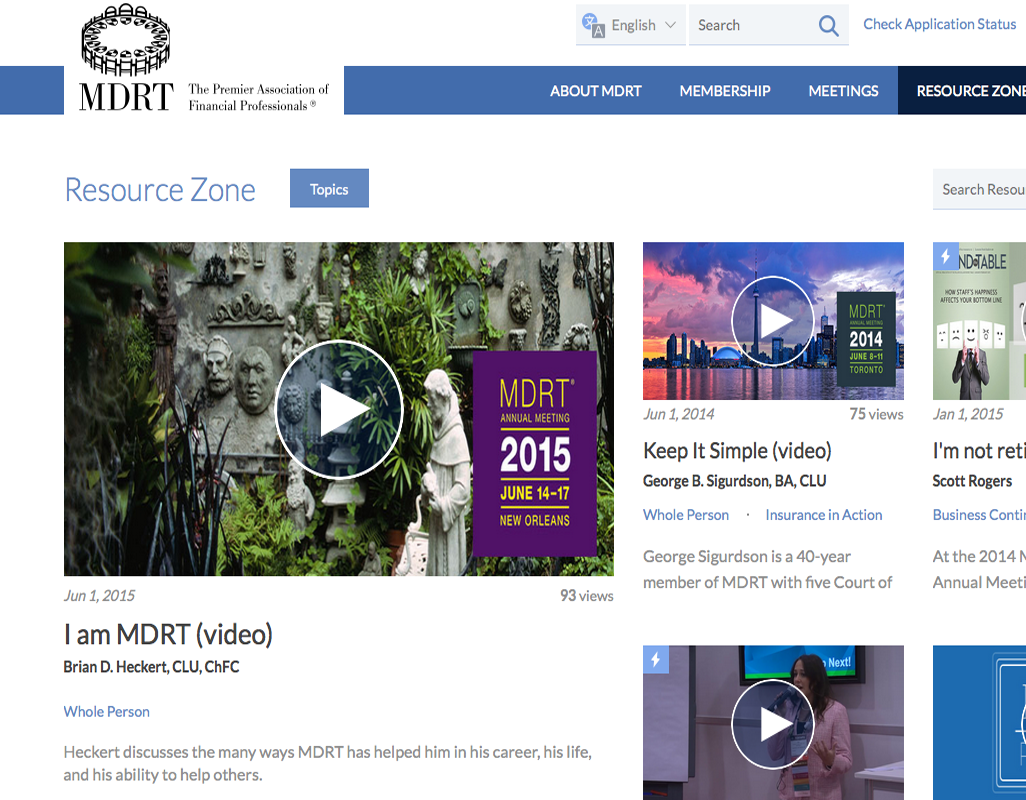The width and height of the screenshot is (1026, 800).
Task: Click author name George B. Sigurdson, BA, CLU
Action: pos(735,481)
